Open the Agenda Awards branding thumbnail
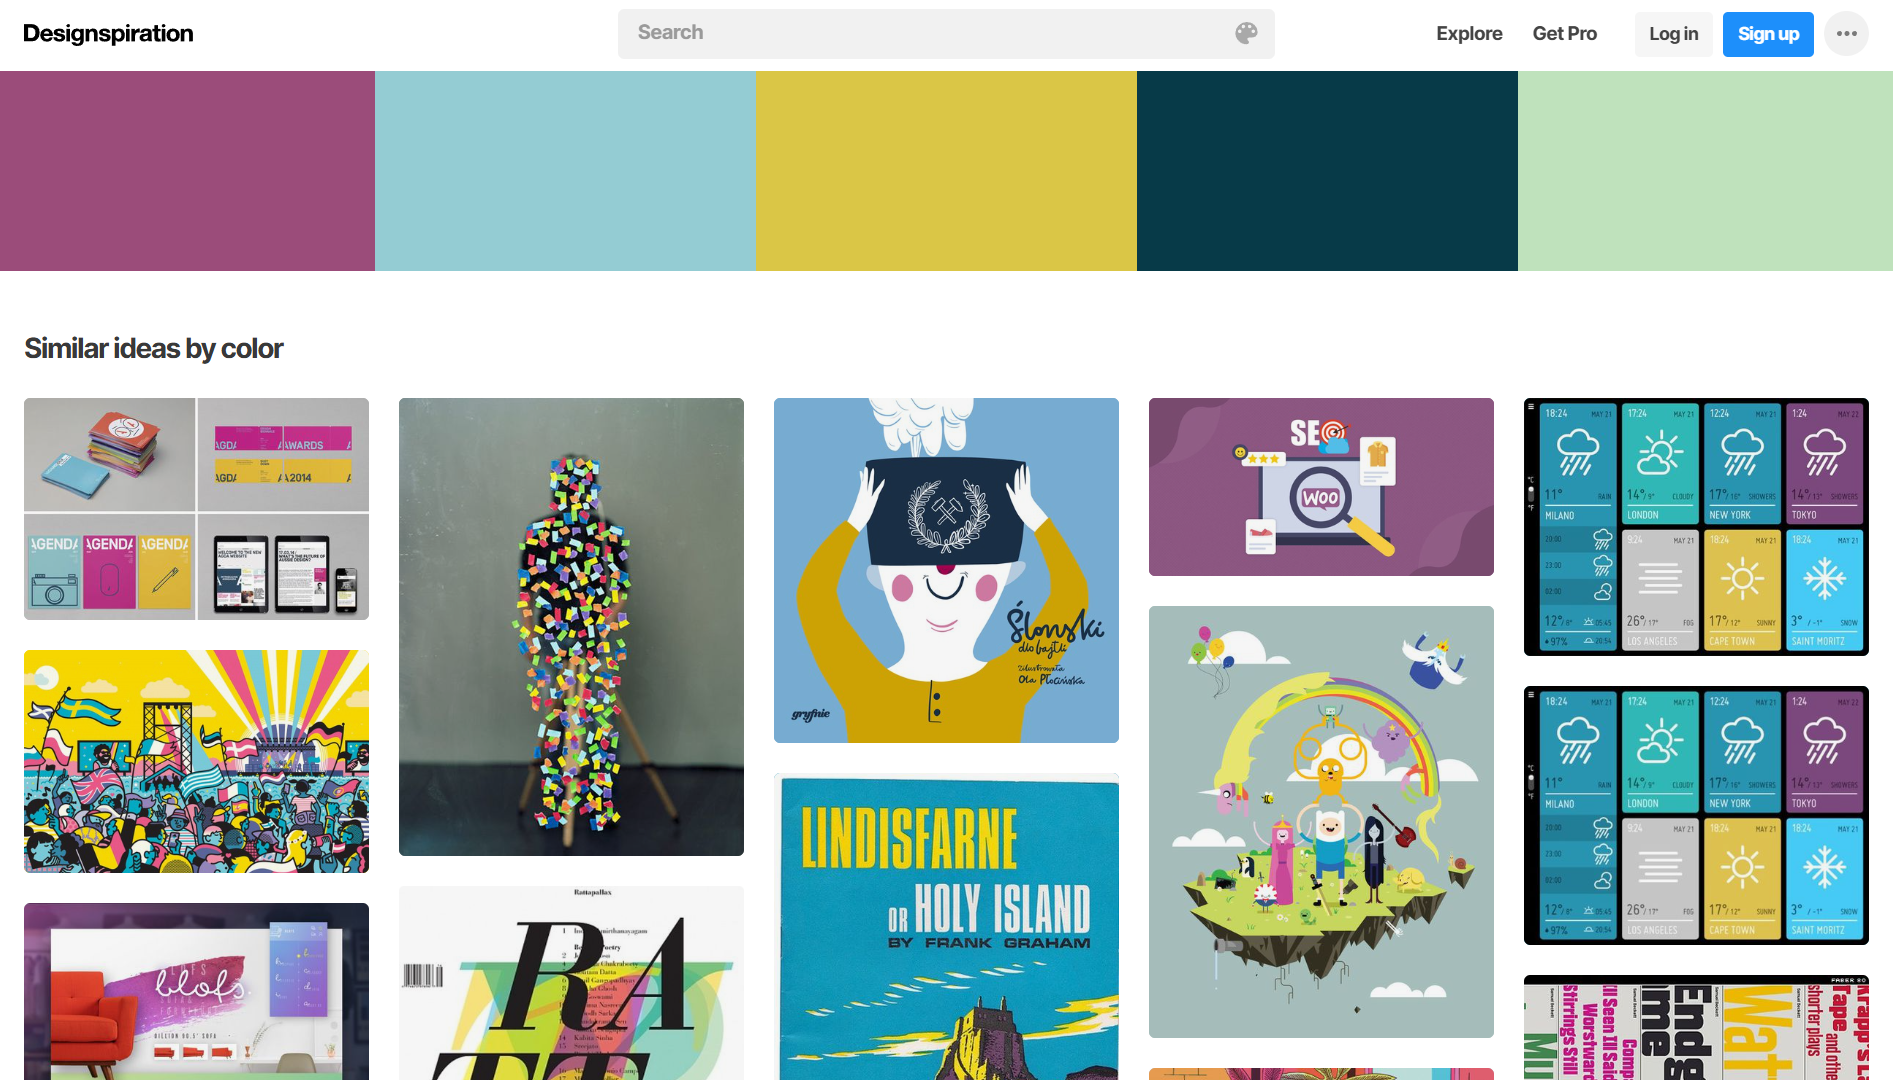 tap(196, 509)
